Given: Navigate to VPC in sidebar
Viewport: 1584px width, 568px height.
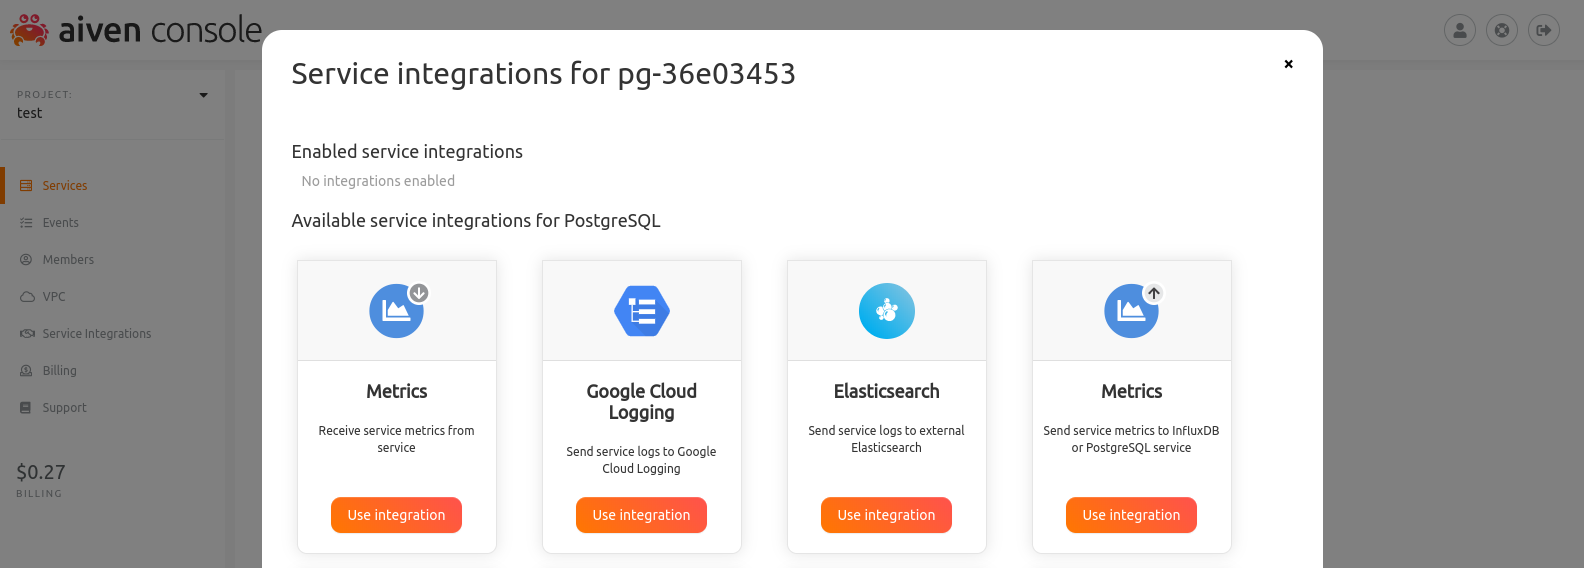Looking at the screenshot, I should coord(54,297).
